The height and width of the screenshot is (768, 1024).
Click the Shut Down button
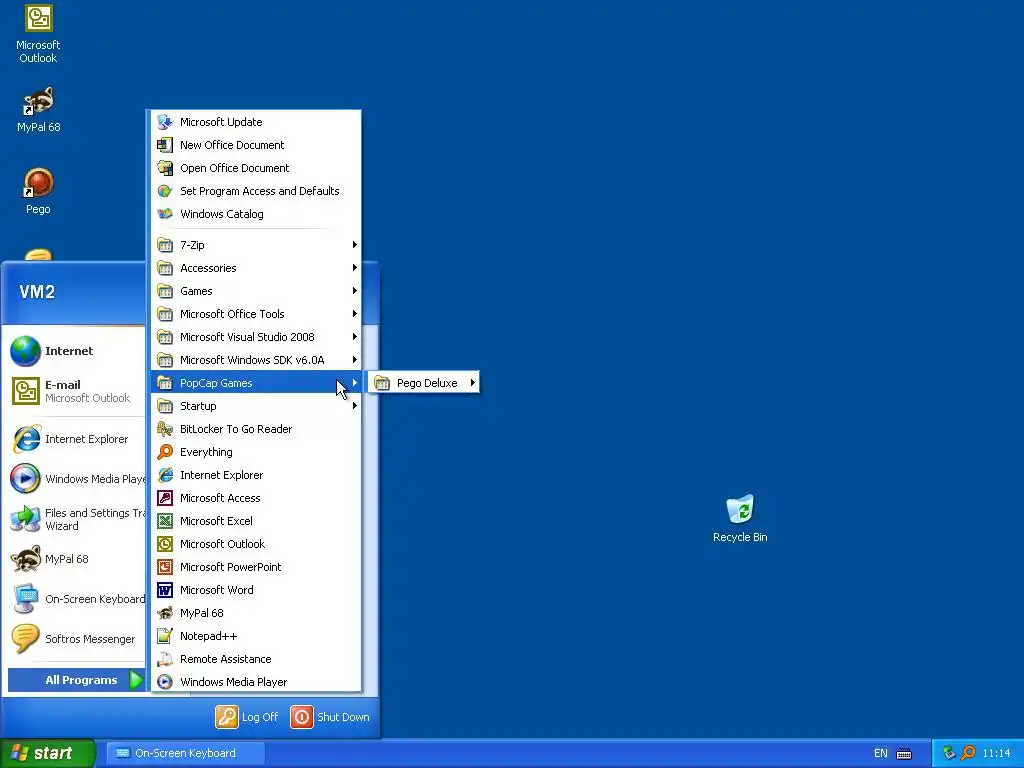pos(330,717)
